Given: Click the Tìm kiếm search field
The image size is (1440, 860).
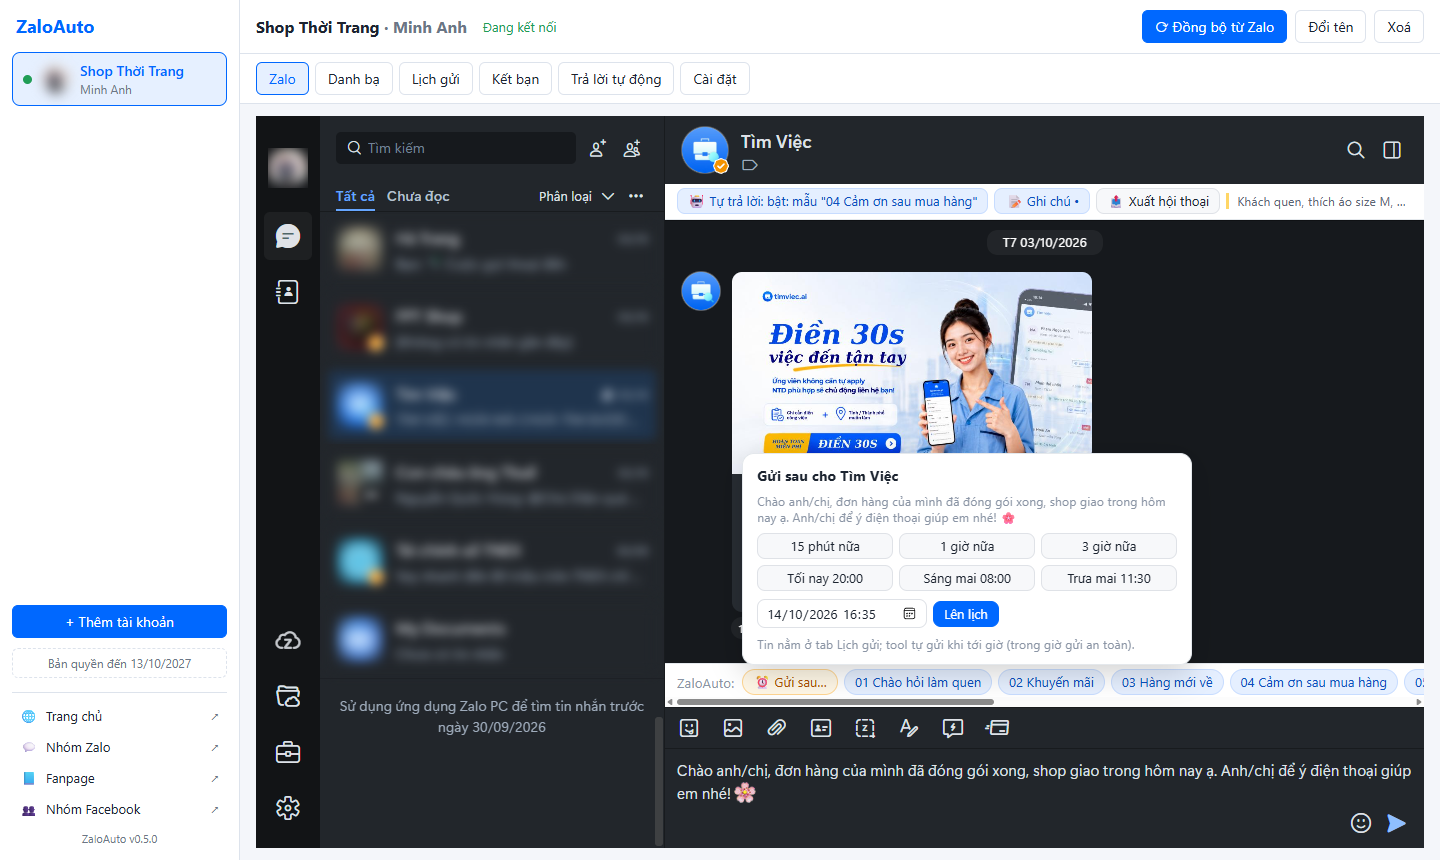Looking at the screenshot, I should pyautogui.click(x=456, y=148).
